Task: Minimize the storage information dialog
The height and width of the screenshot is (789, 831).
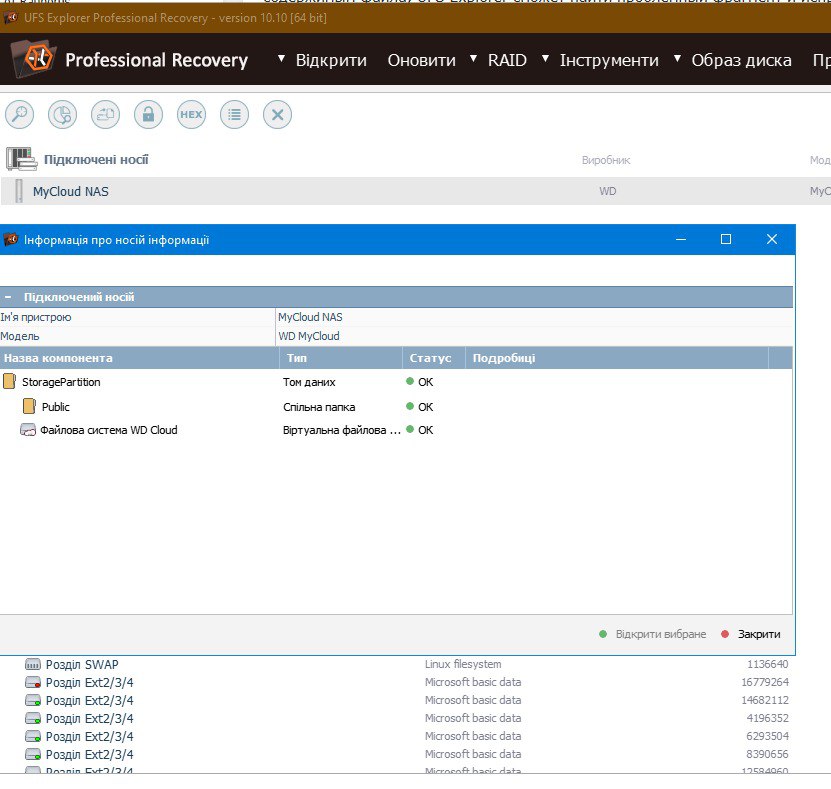Action: pos(681,240)
